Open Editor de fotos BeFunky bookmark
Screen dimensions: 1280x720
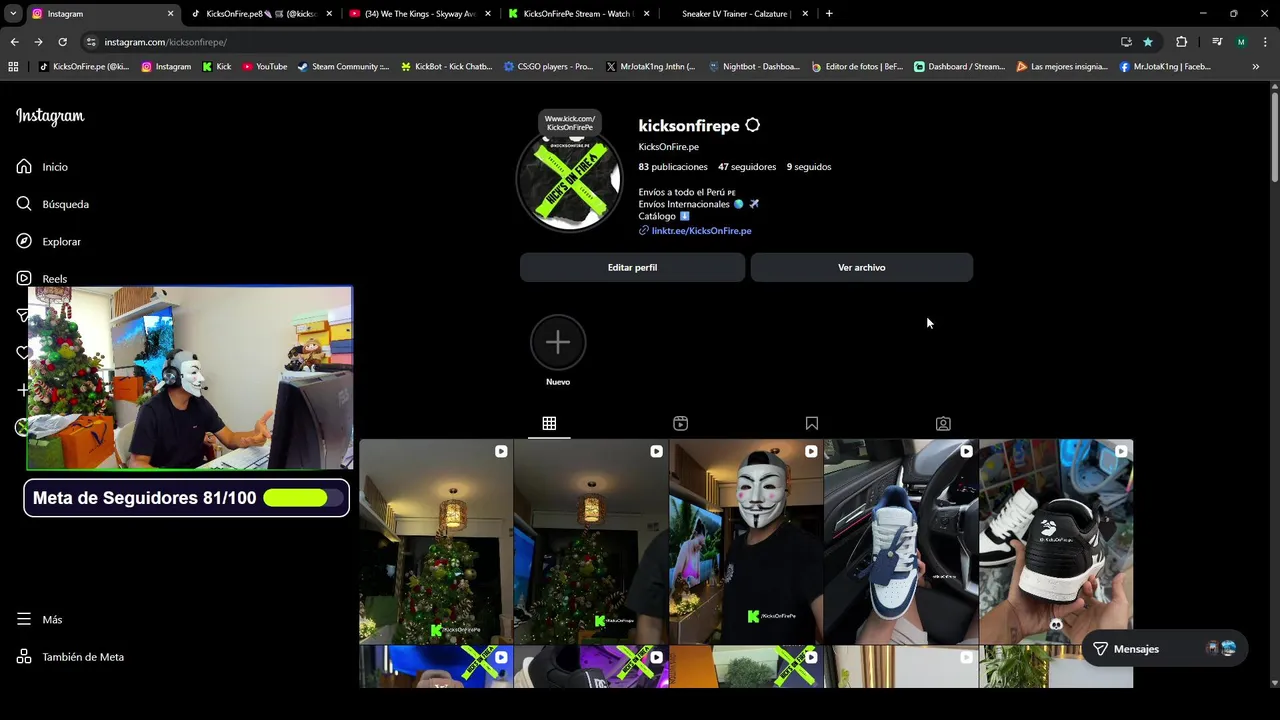pyautogui.click(x=857, y=67)
